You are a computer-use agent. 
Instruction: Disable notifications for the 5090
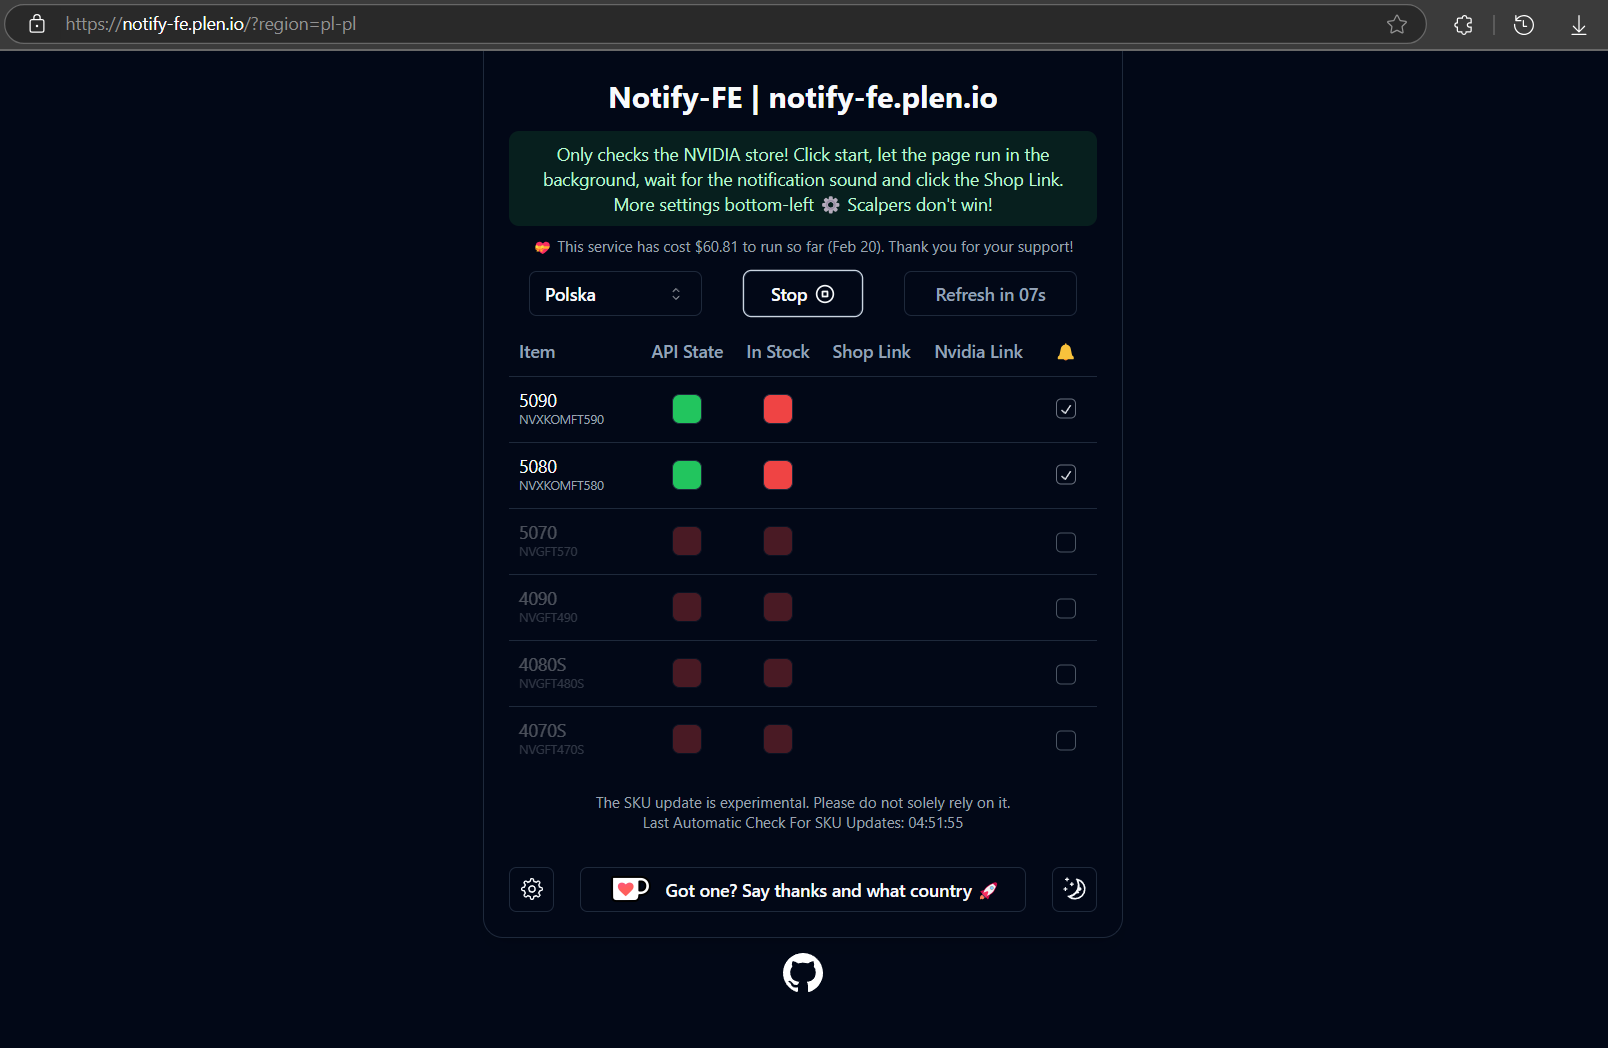pyautogui.click(x=1066, y=409)
